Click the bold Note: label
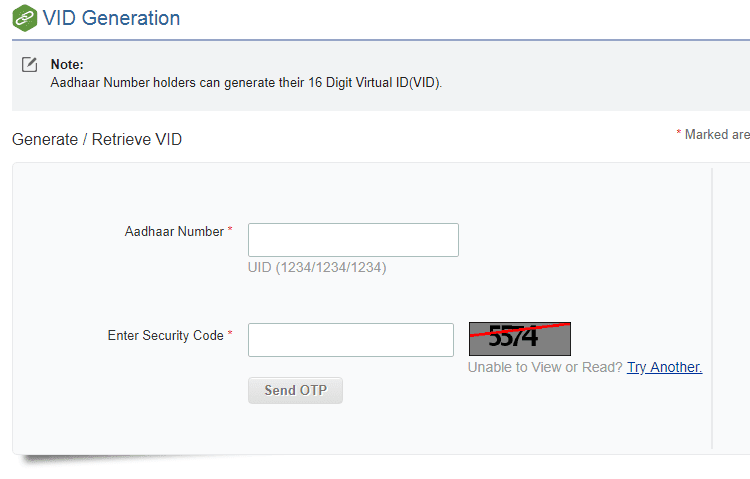Image resolution: width=750 pixels, height=479 pixels. click(67, 65)
